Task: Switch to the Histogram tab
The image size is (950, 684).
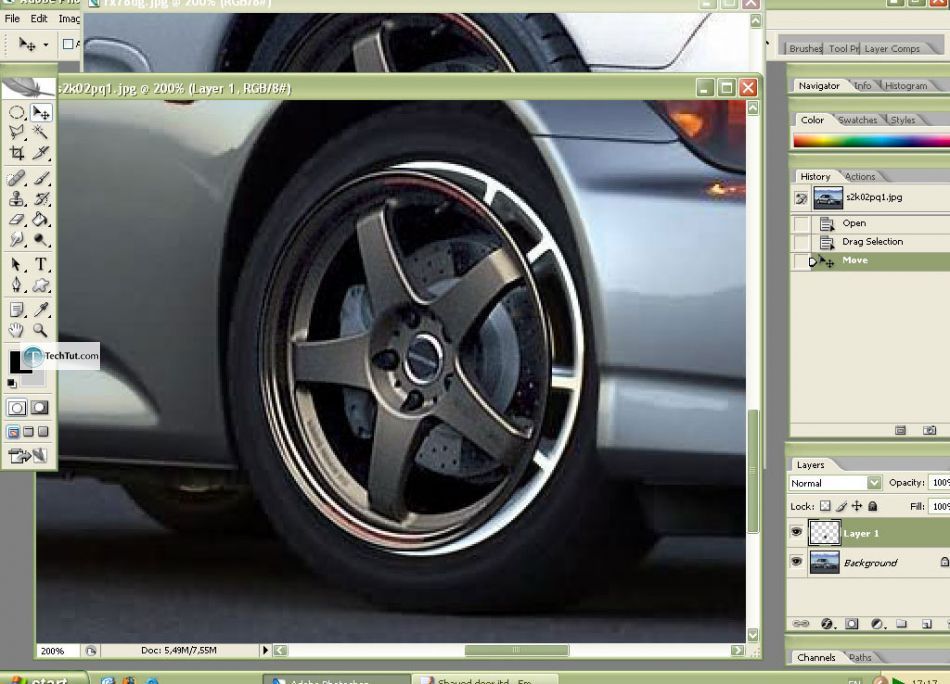Action: pyautogui.click(x=906, y=86)
